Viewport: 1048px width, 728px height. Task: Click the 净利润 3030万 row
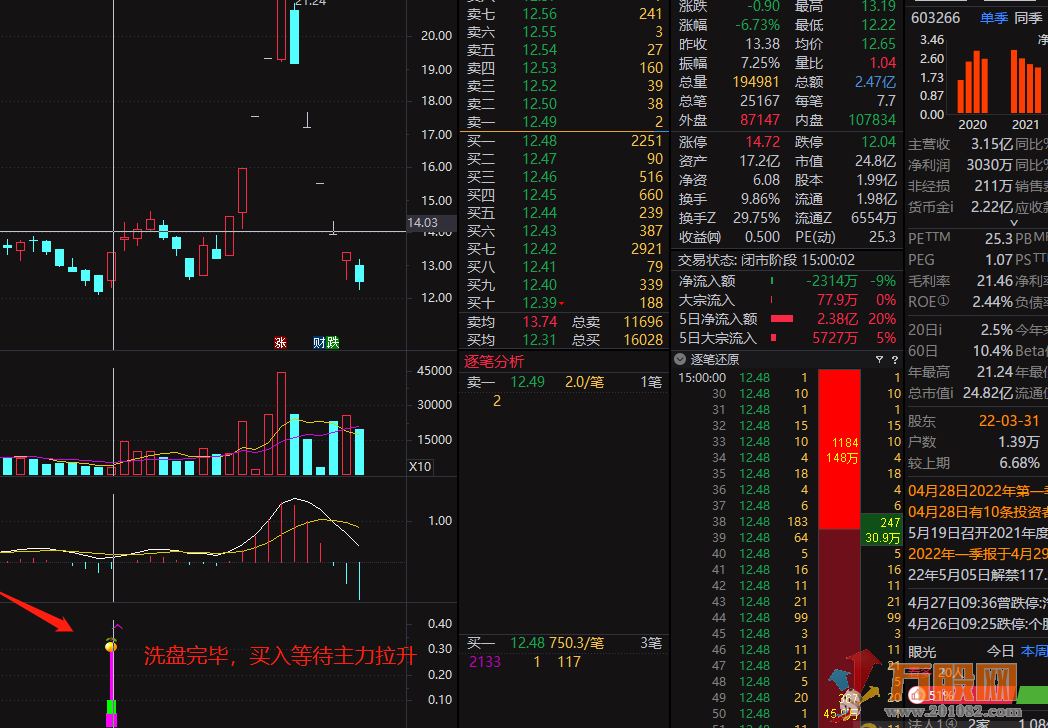(962, 165)
